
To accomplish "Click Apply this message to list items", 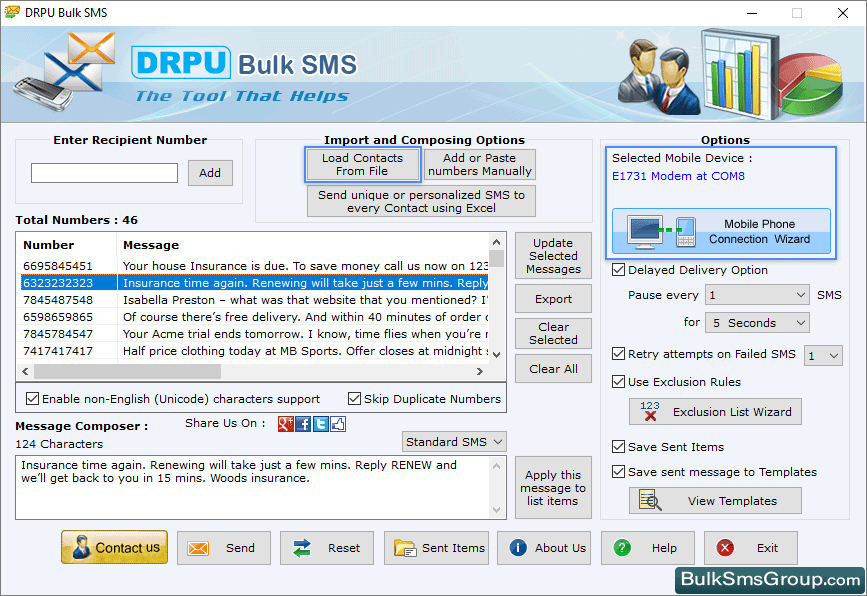I will pyautogui.click(x=553, y=488).
